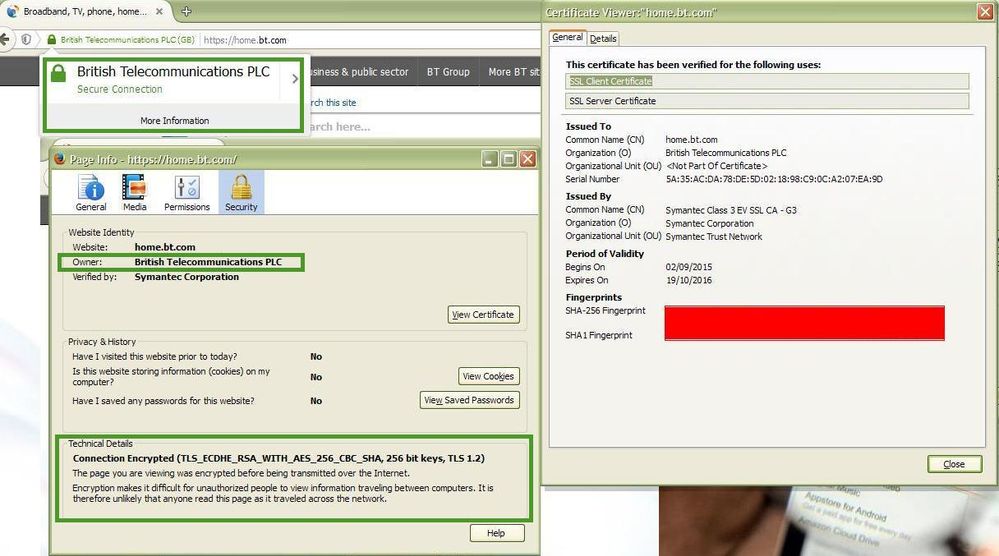Select the Security padlock icon
This screenshot has width=999, height=556.
click(x=241, y=192)
